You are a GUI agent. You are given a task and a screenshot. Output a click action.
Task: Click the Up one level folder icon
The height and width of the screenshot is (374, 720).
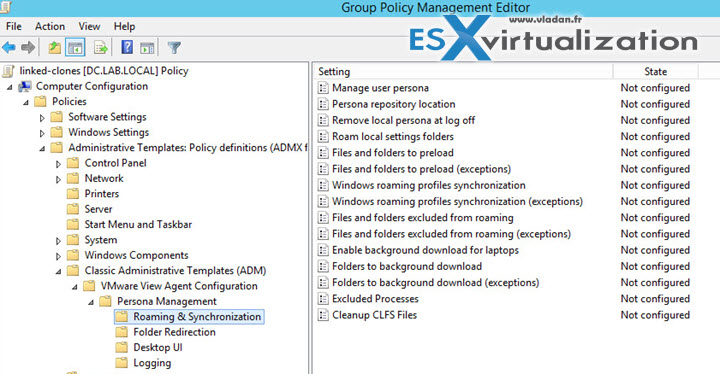pyautogui.click(x=55, y=47)
